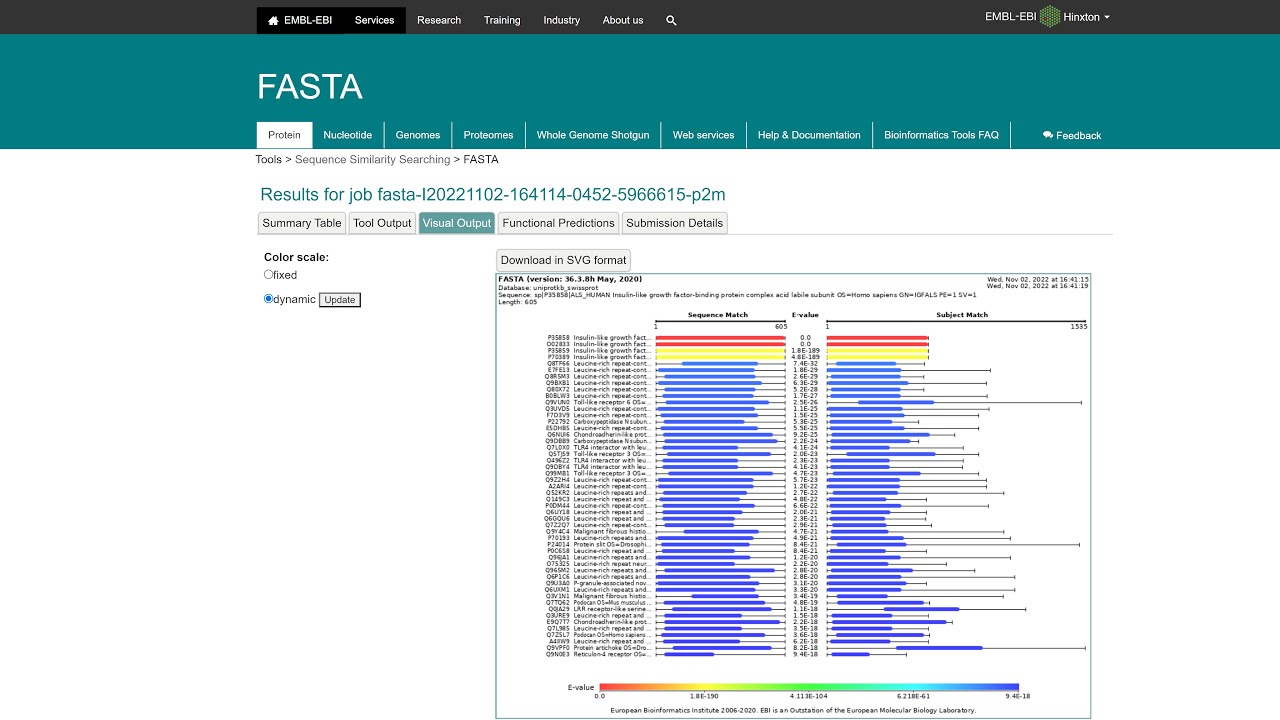The width and height of the screenshot is (1280, 720).
Task: Open the search magnifier in top bar
Action: tap(671, 20)
